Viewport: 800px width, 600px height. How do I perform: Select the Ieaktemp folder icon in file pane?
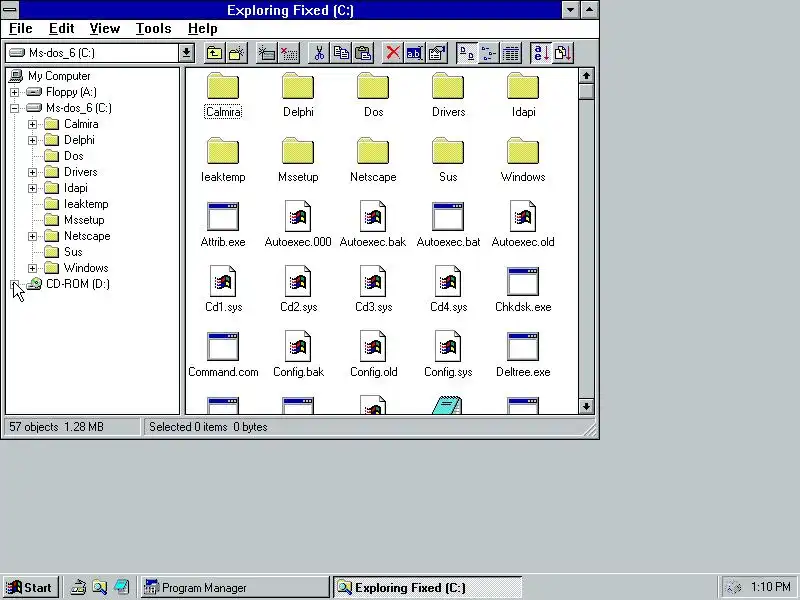click(x=223, y=151)
